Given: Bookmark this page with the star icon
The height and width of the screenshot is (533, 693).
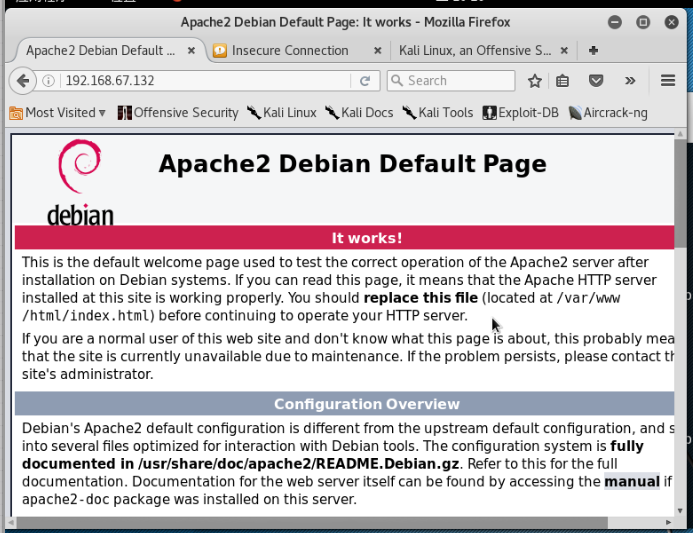Looking at the screenshot, I should 535,81.
